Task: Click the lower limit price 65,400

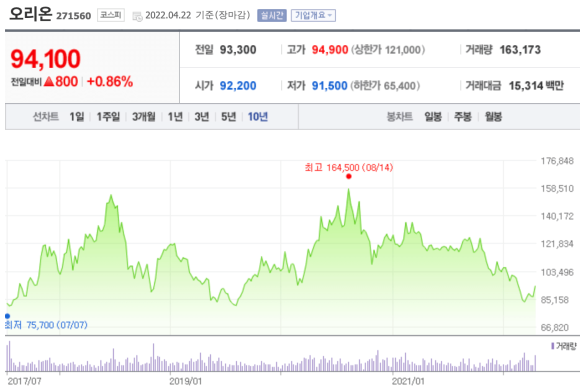Action: pyautogui.click(x=400, y=86)
